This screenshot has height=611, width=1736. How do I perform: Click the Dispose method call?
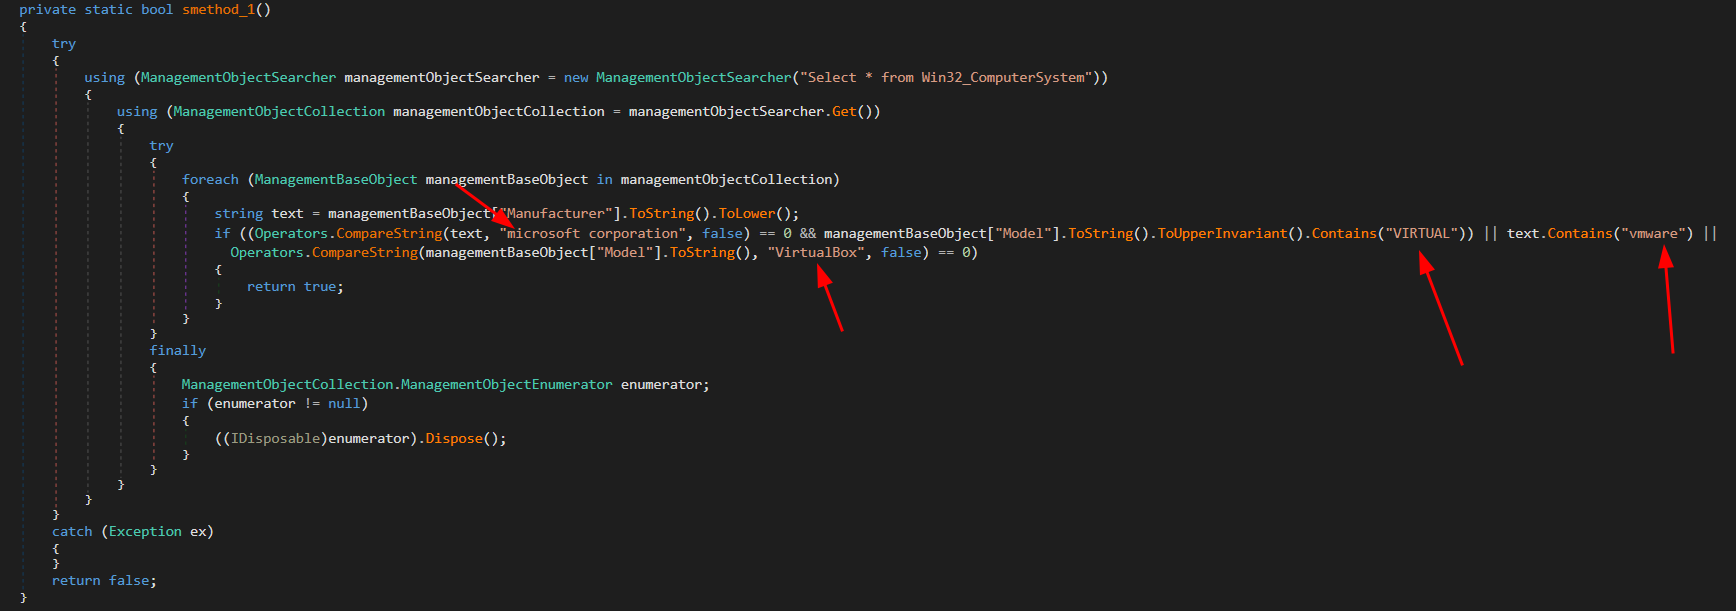[453, 439]
